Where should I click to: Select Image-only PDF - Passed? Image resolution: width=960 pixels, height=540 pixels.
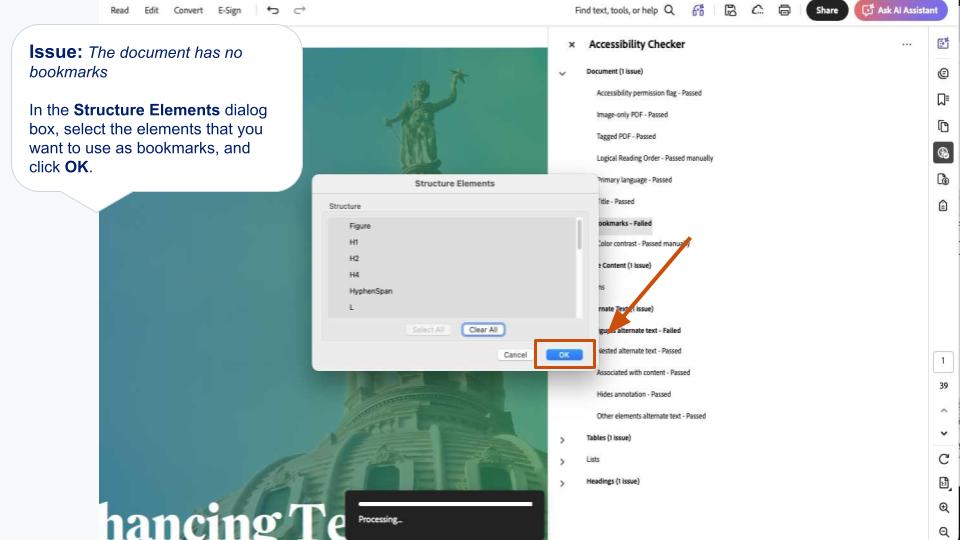[632, 114]
